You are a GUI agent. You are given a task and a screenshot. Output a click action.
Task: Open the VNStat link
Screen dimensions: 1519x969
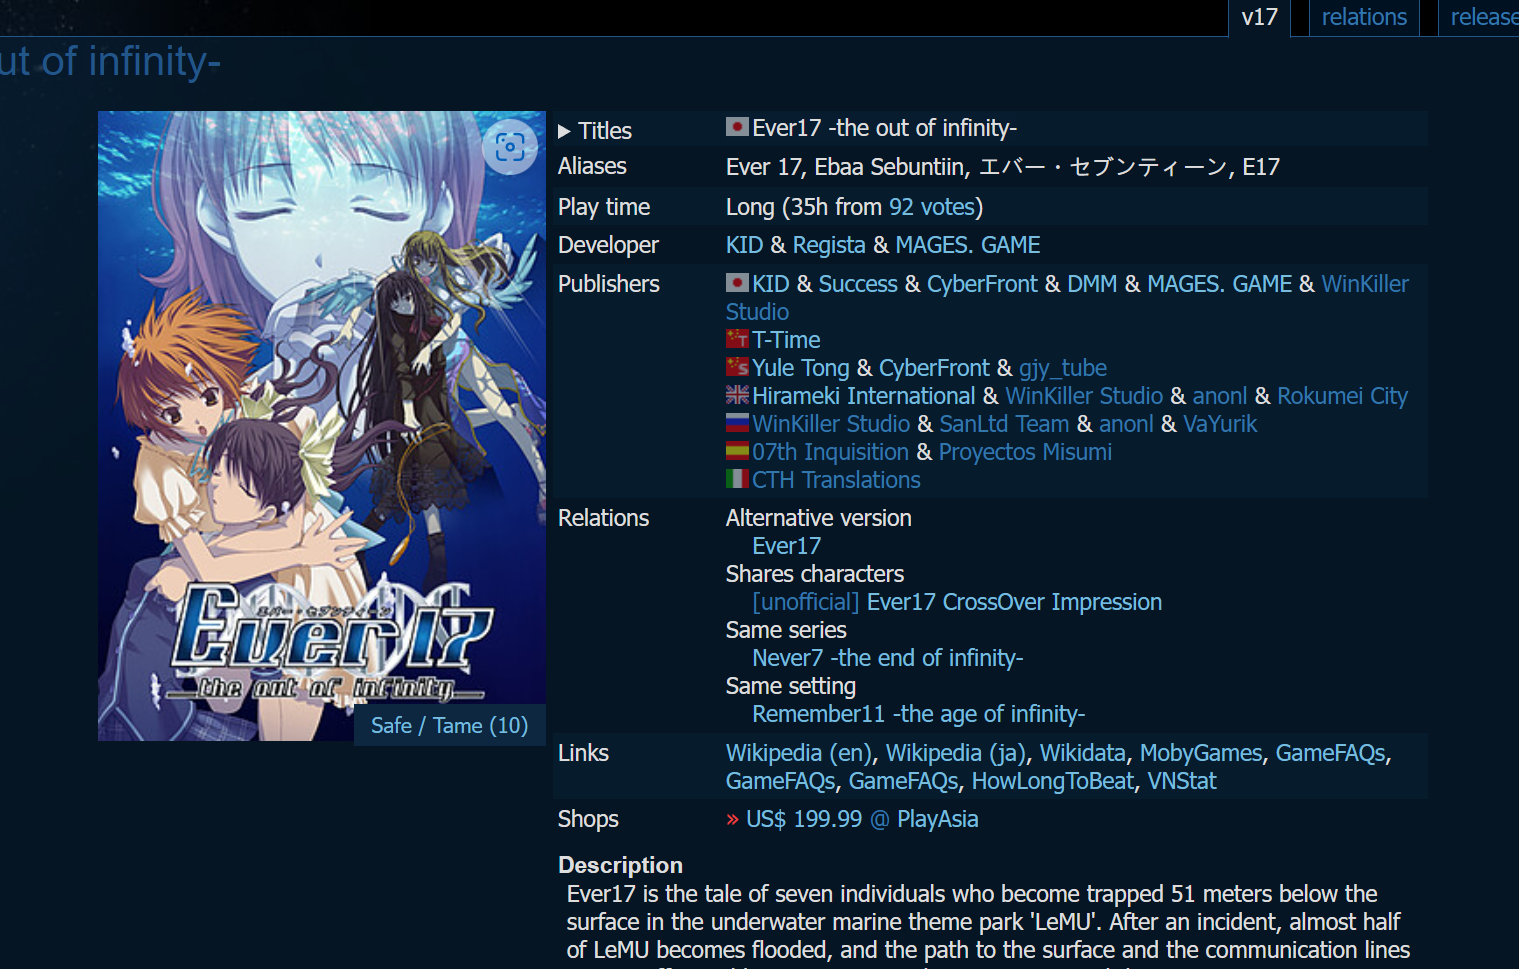tap(1181, 781)
